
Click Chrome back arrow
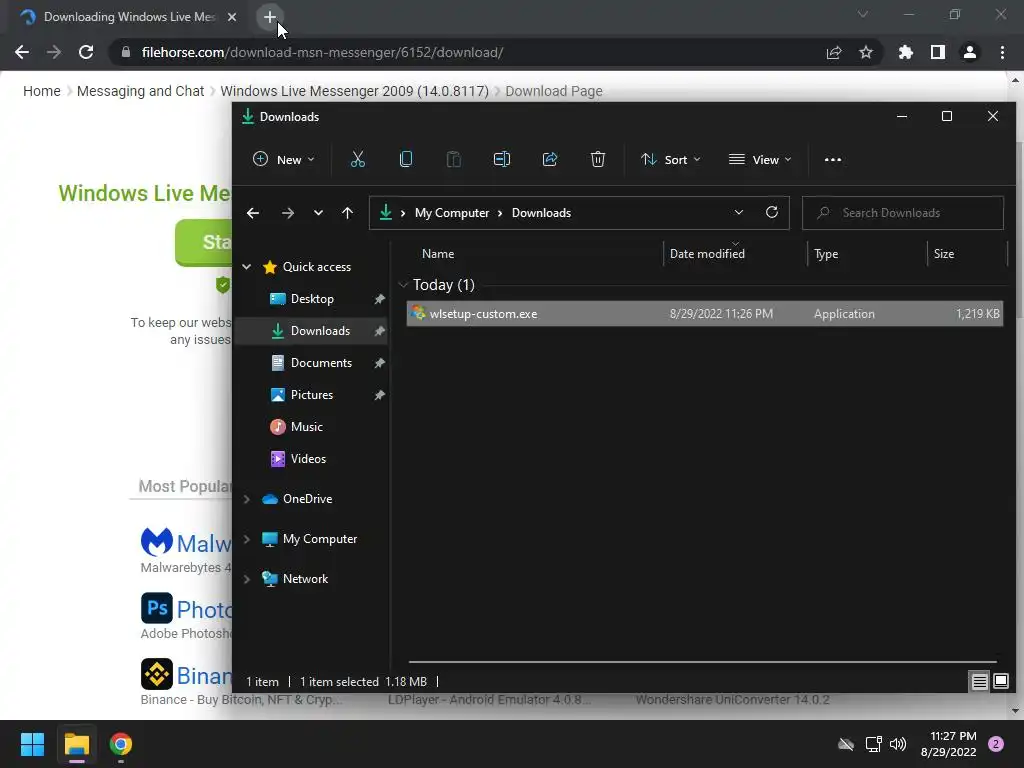click(x=22, y=52)
